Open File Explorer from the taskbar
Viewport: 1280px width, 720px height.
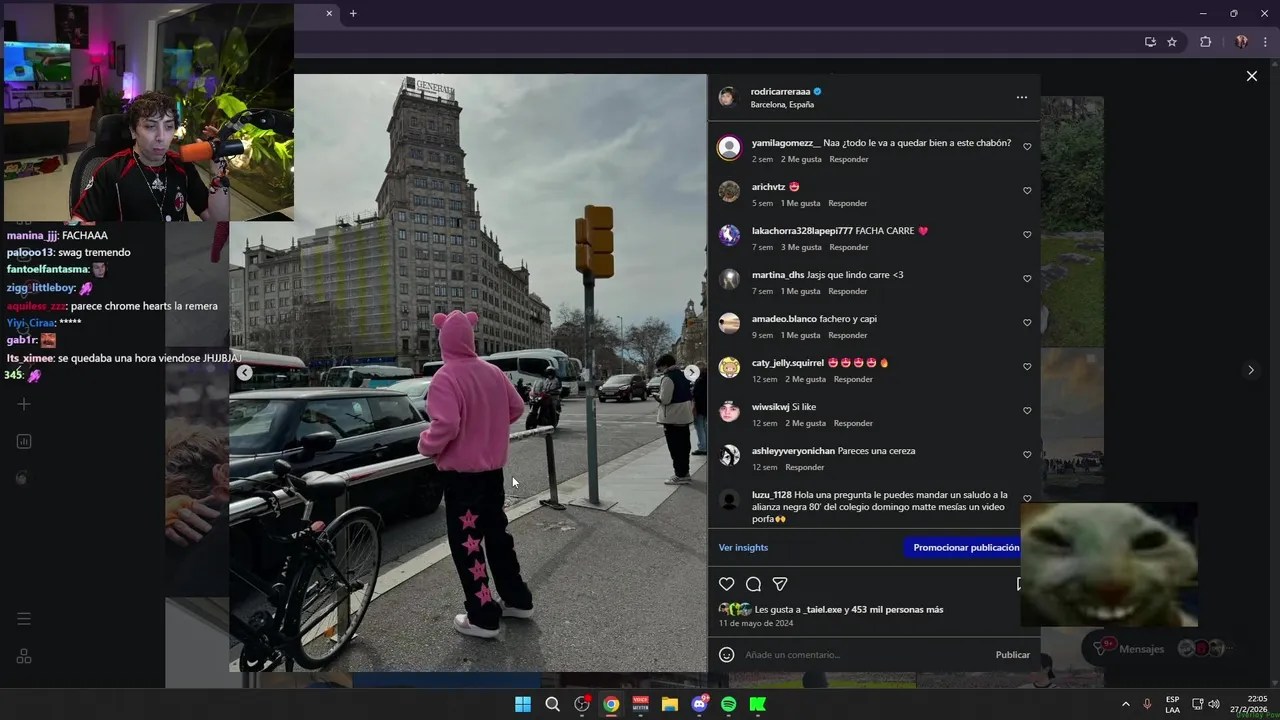point(670,704)
